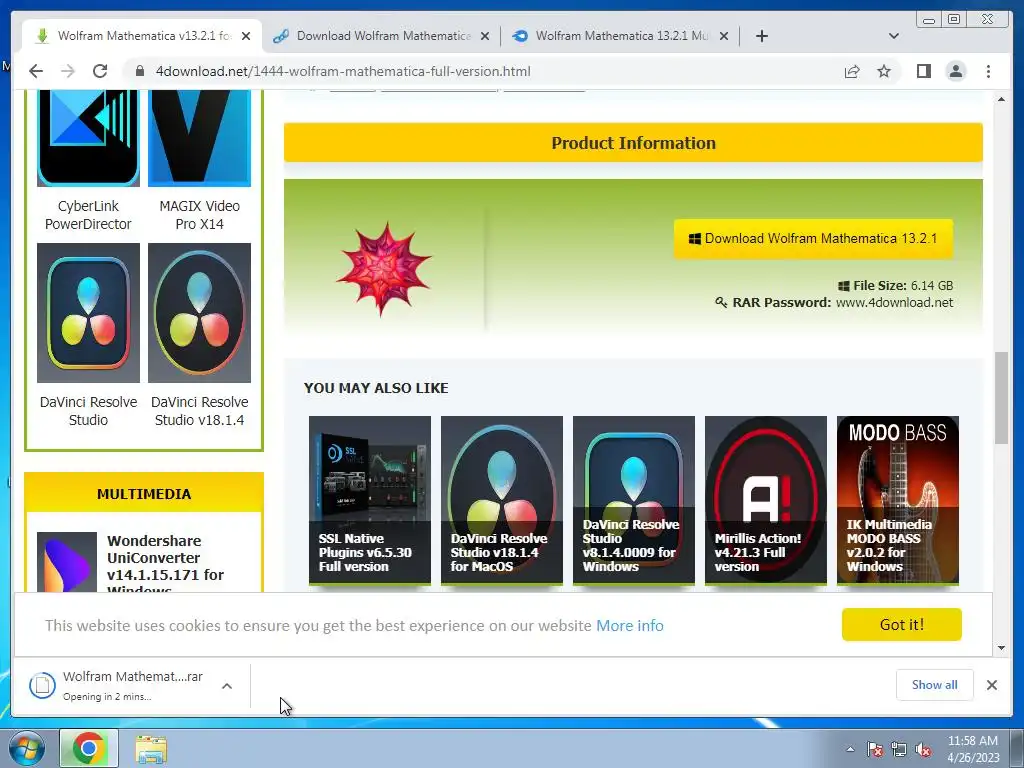
Task: Click the 'CyberLink PowerDirector' text link
Action: (88, 215)
